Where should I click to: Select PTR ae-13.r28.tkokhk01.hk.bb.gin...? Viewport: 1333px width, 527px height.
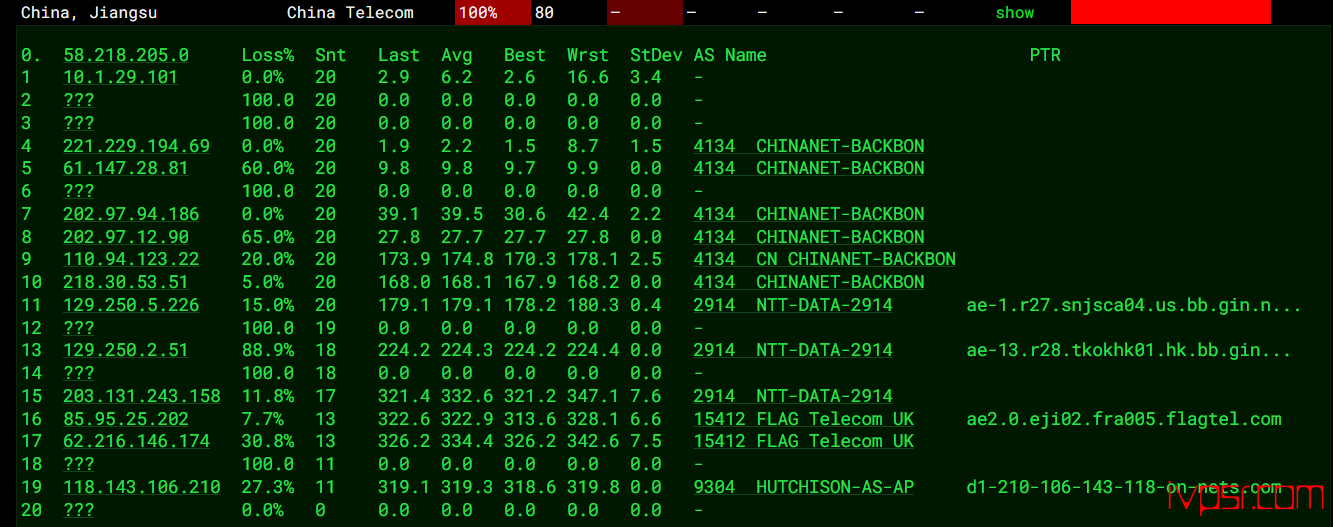1129,350
